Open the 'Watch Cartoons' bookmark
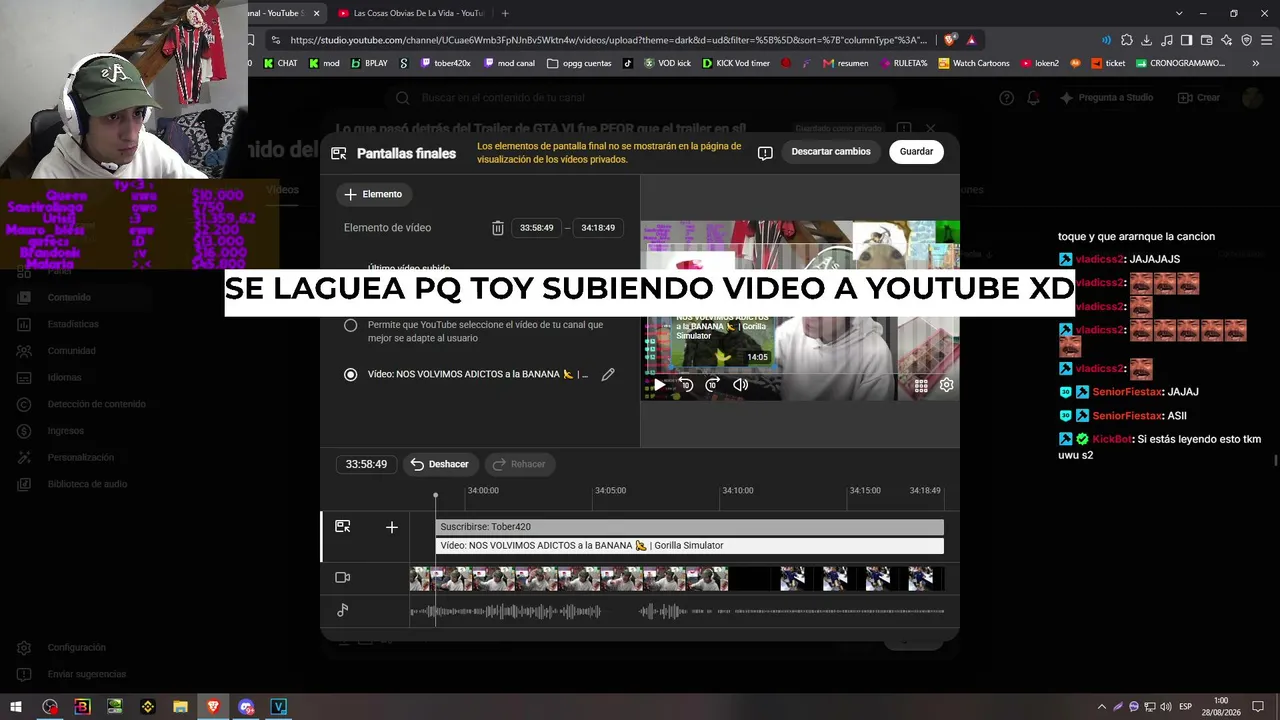 click(974, 63)
